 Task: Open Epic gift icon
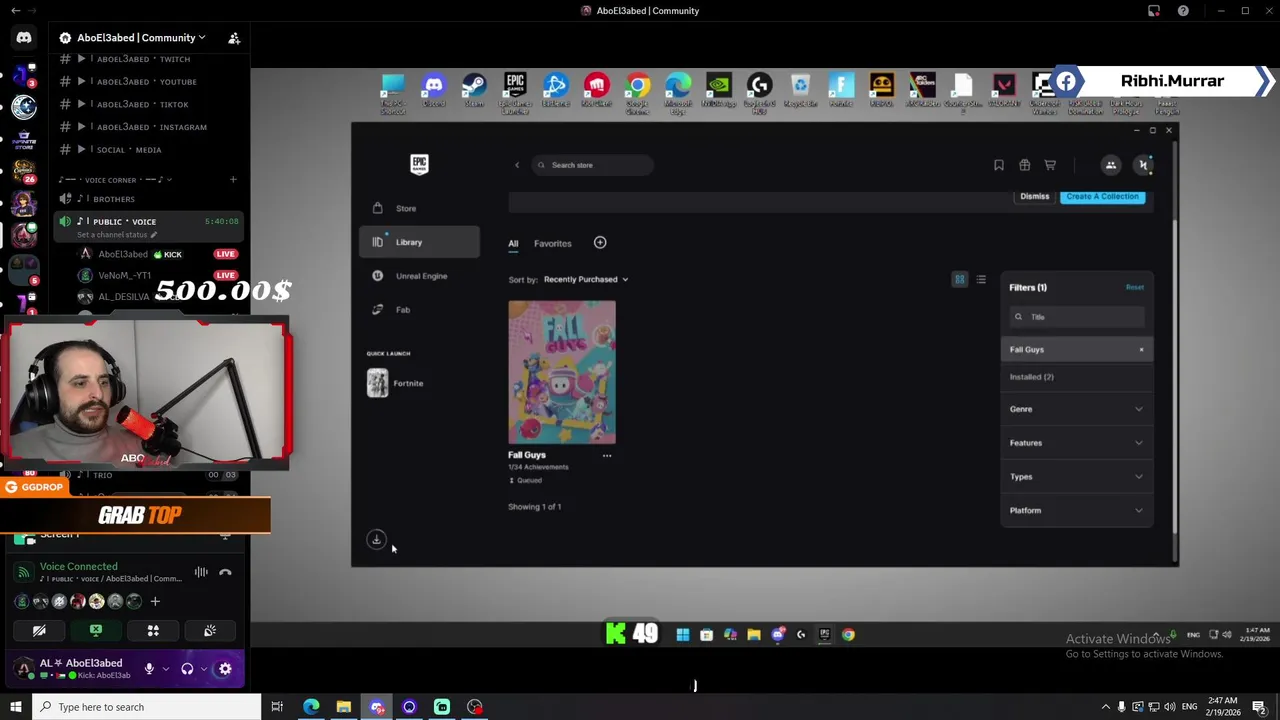[x=1024, y=165]
